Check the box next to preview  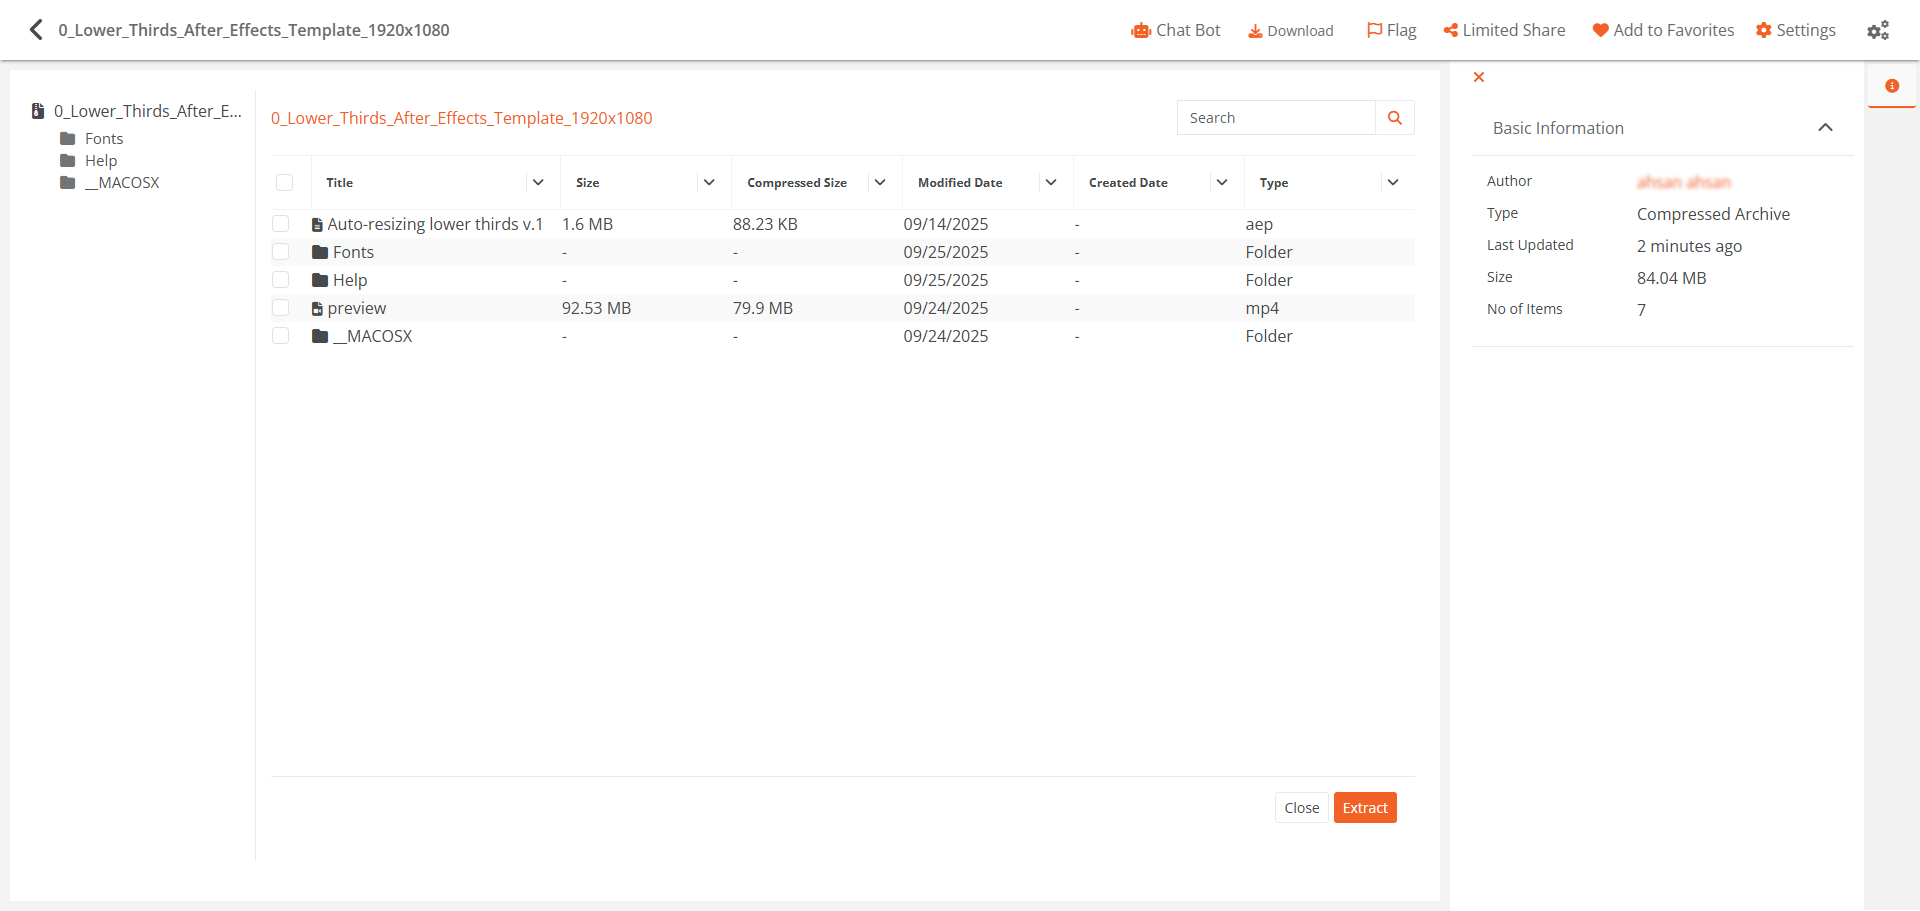click(x=281, y=307)
